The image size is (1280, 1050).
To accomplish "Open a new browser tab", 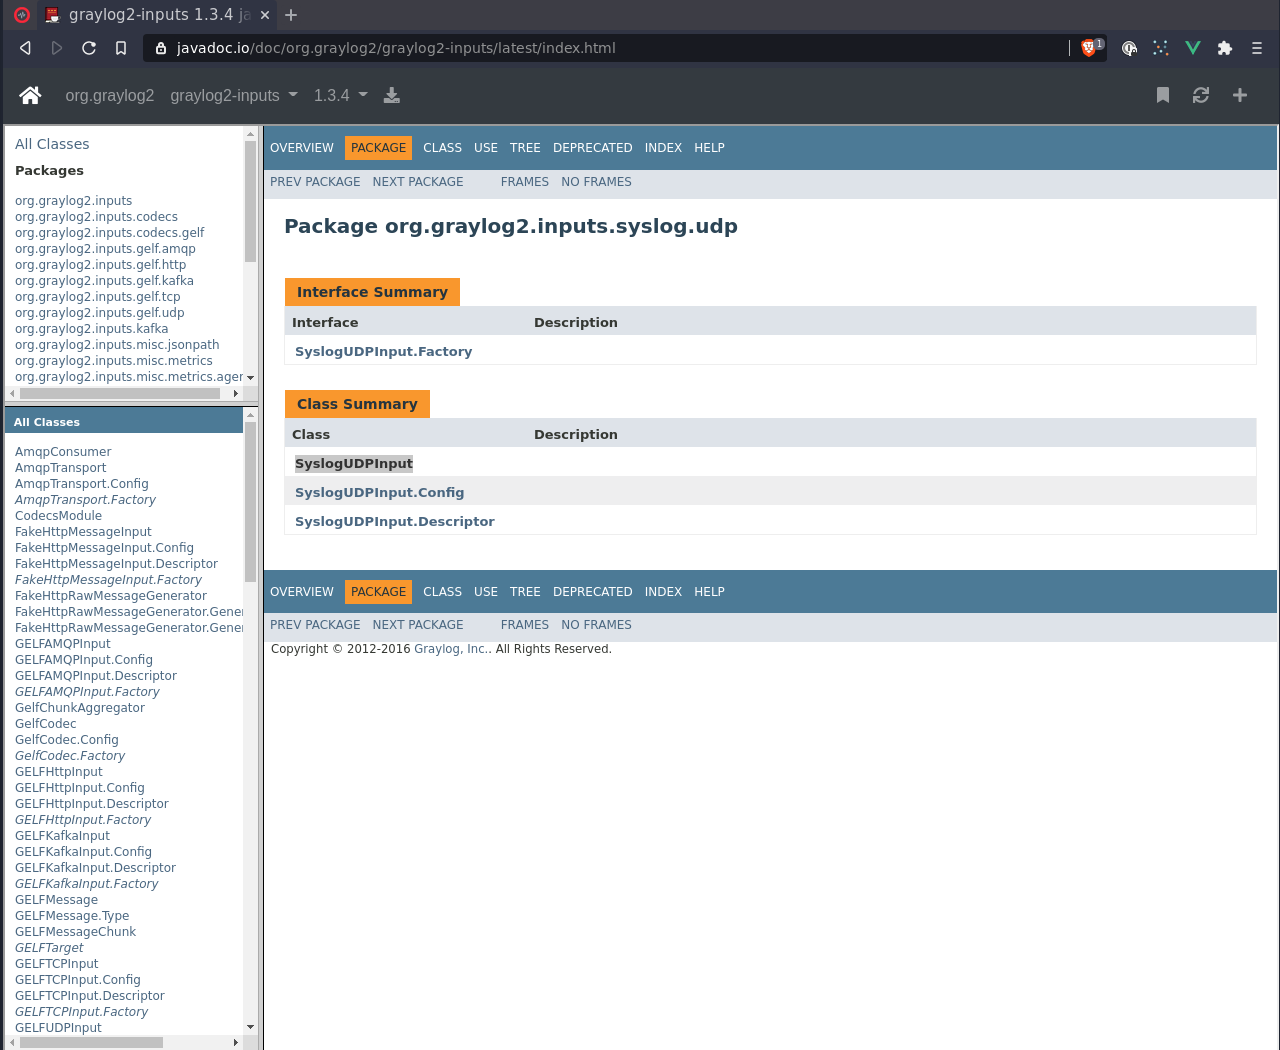I will point(291,15).
